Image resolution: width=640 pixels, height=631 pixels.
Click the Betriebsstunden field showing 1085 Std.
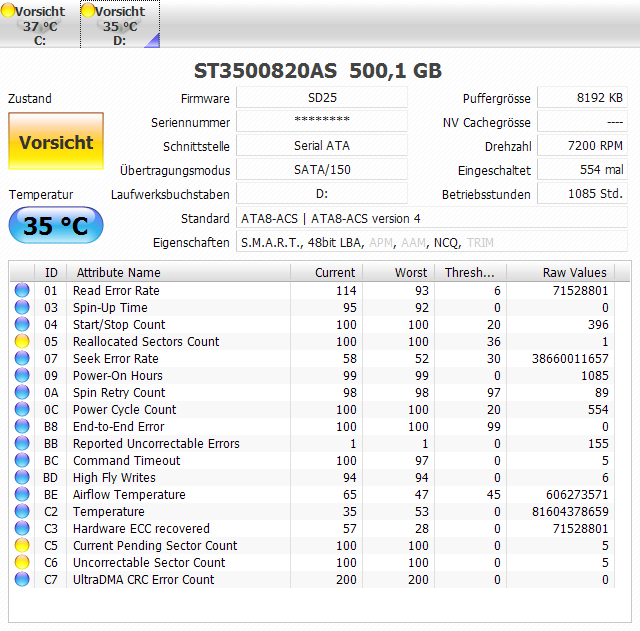[582, 194]
